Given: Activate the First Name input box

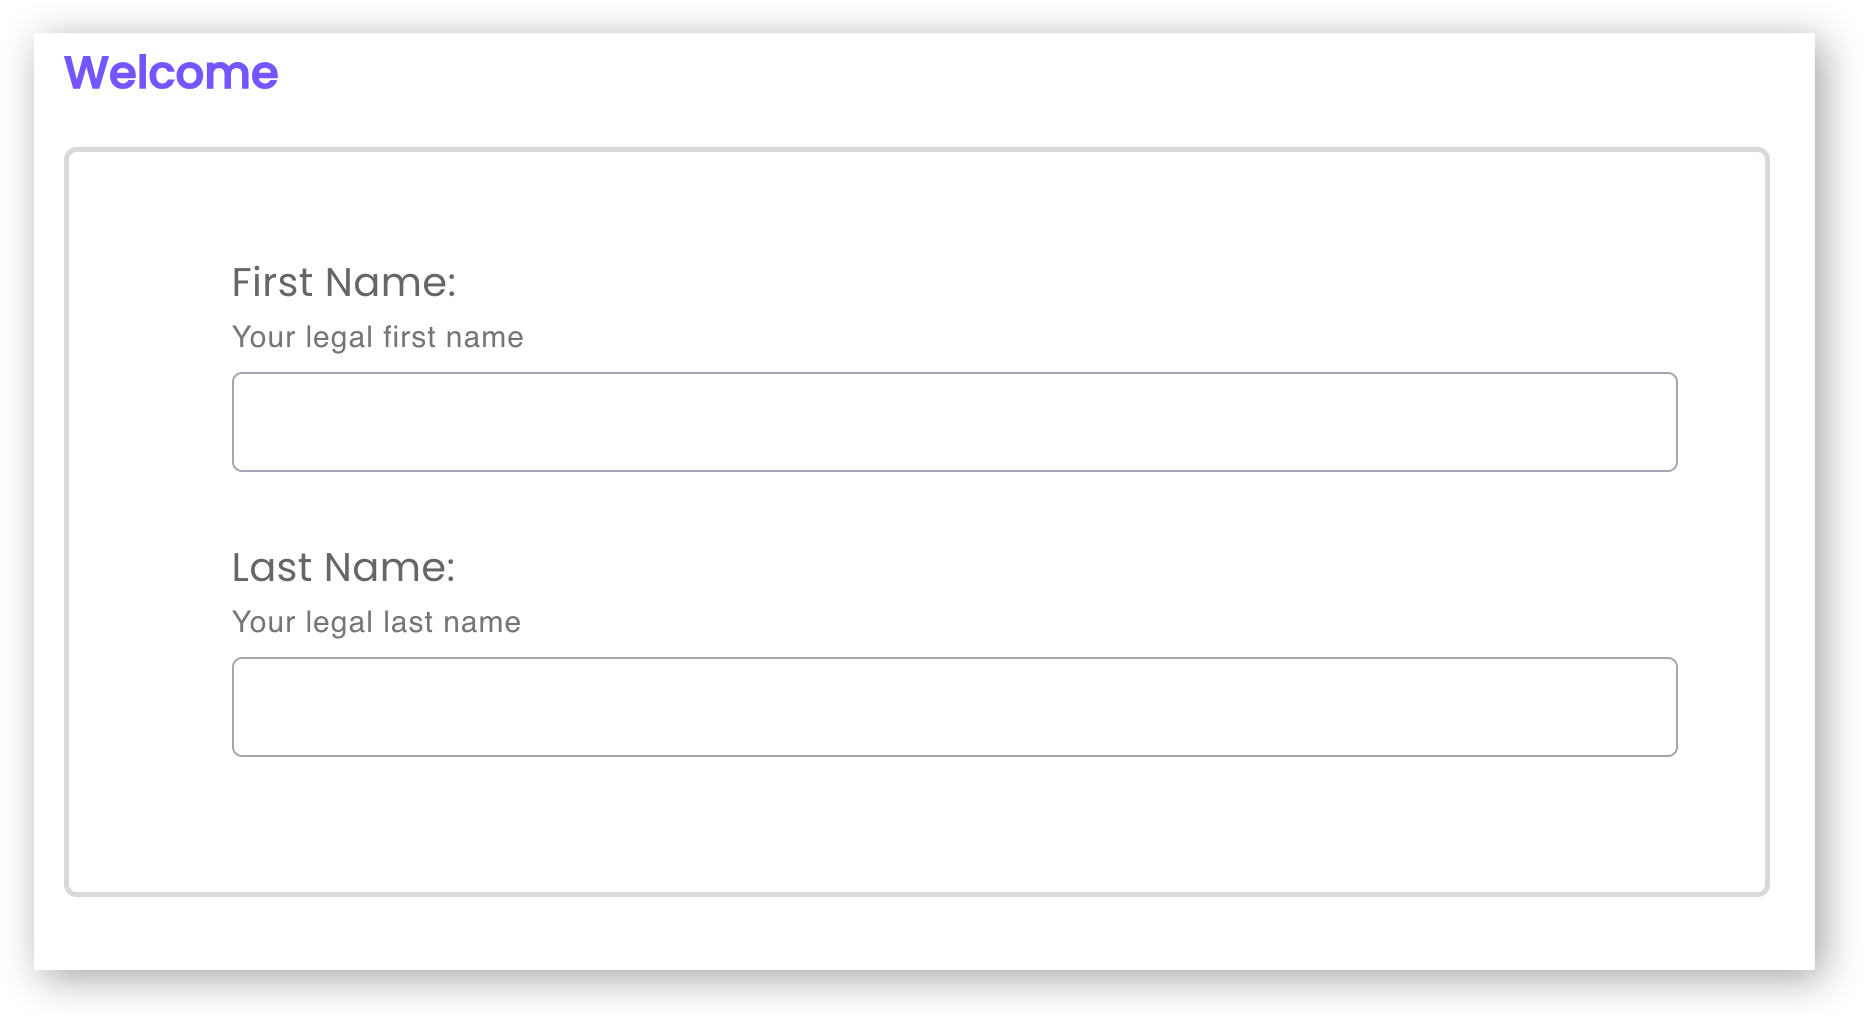Looking at the screenshot, I should [x=954, y=422].
